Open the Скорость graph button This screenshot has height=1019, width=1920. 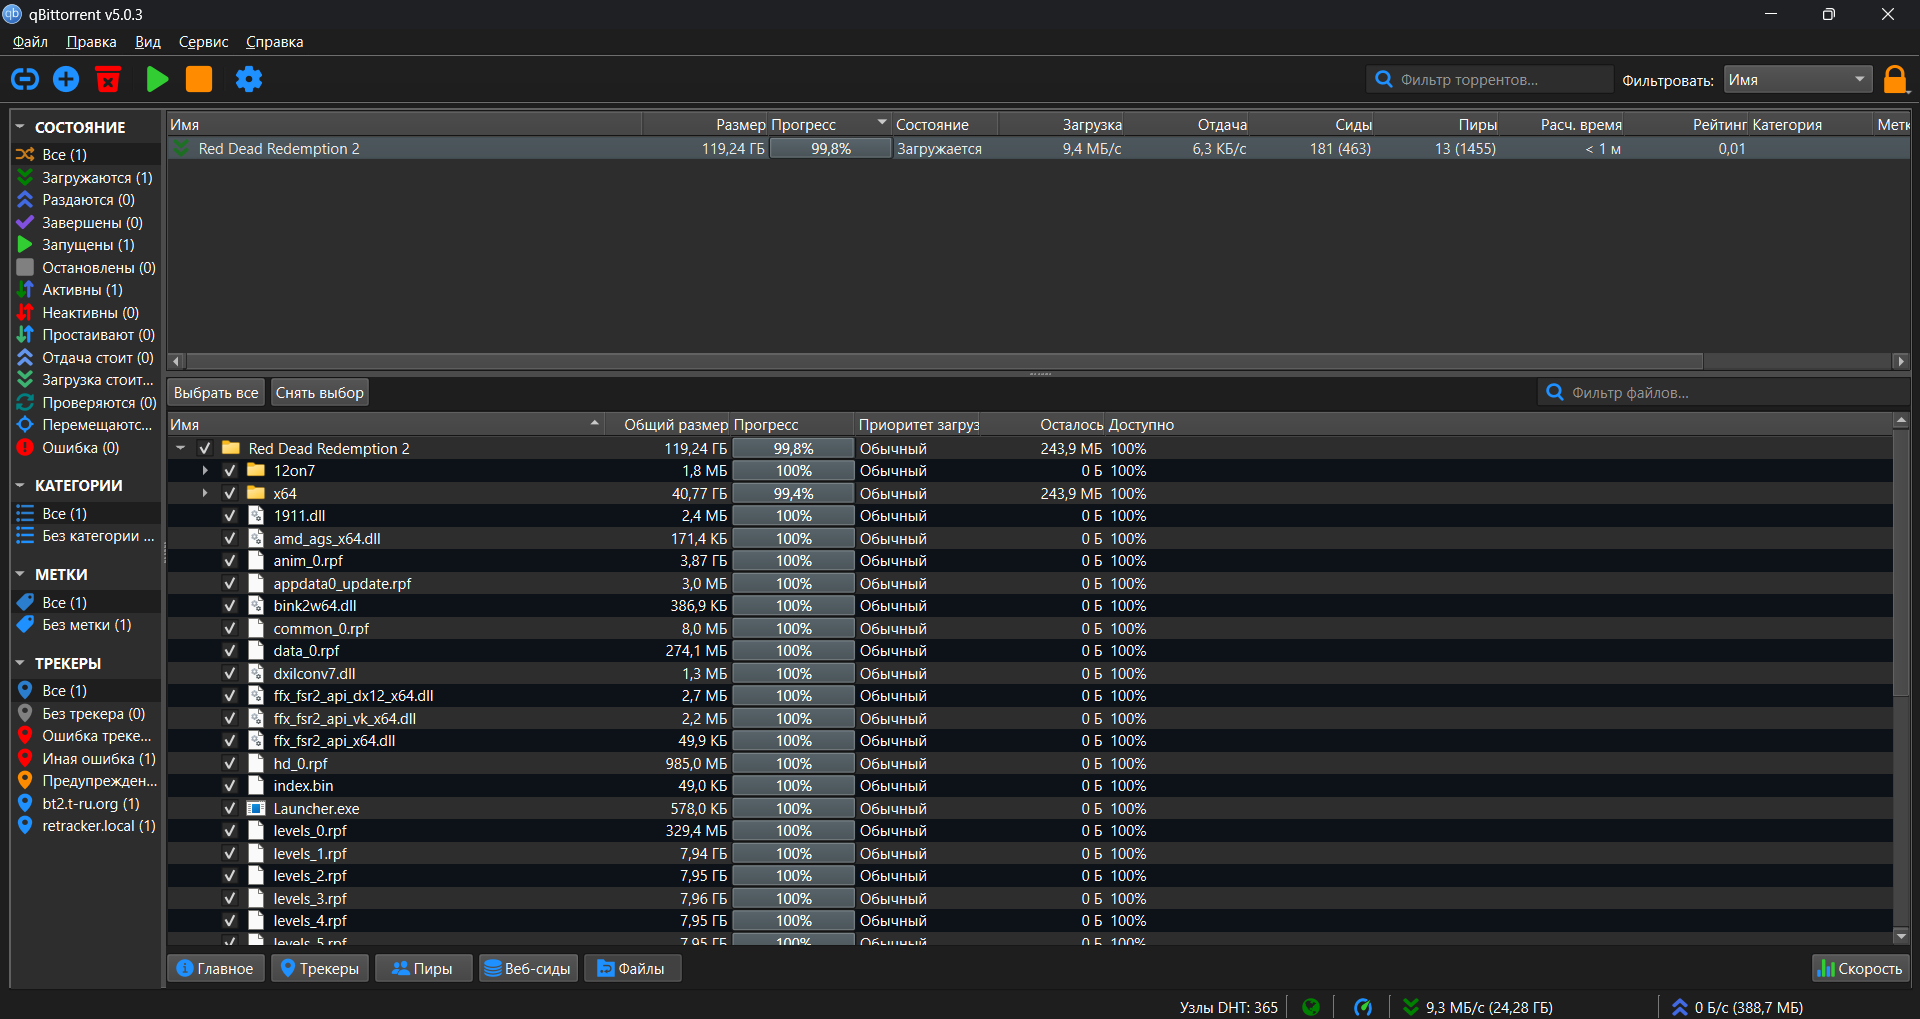pos(1860,968)
